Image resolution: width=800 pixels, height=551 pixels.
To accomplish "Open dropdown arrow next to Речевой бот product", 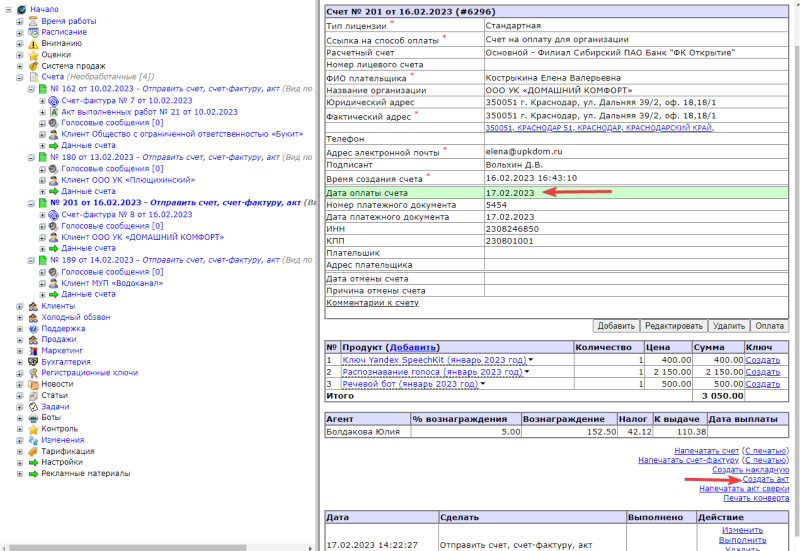I will pos(483,384).
